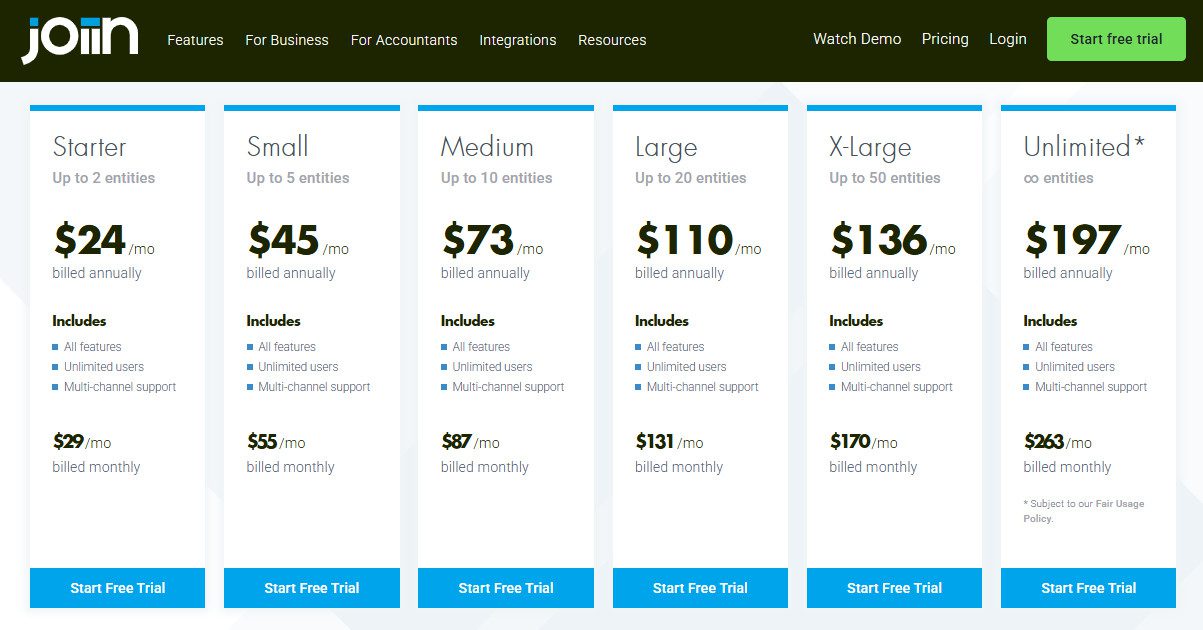This screenshot has width=1203, height=630.
Task: Click the Login link
Action: point(1008,38)
